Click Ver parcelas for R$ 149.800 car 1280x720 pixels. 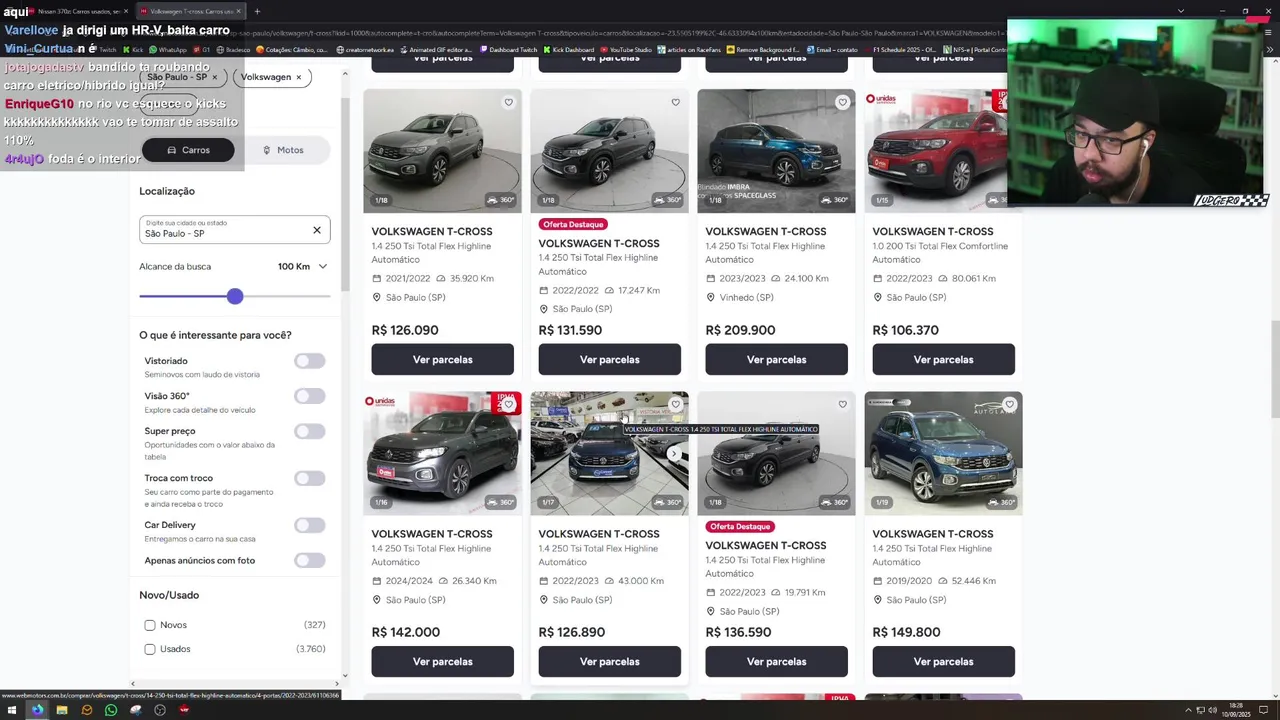[943, 662]
